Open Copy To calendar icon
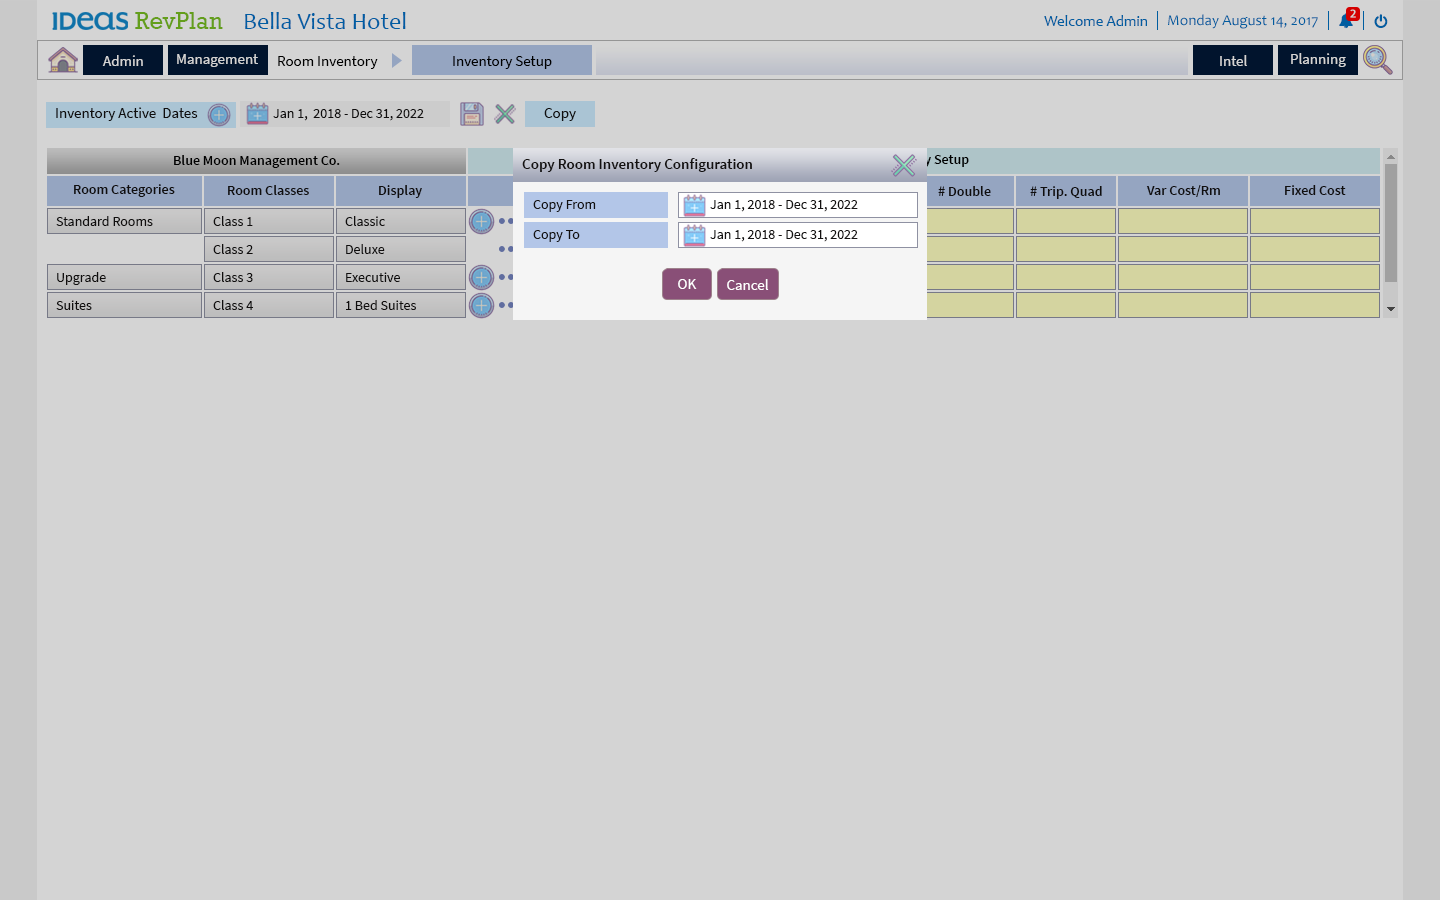1440x900 pixels. (x=694, y=235)
